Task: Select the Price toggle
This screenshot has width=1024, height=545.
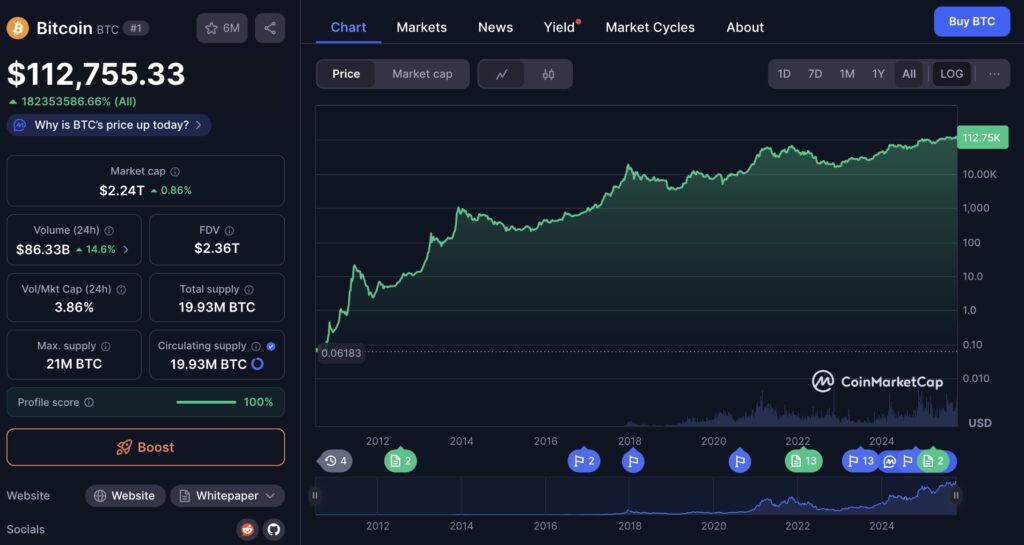Action: (x=346, y=74)
